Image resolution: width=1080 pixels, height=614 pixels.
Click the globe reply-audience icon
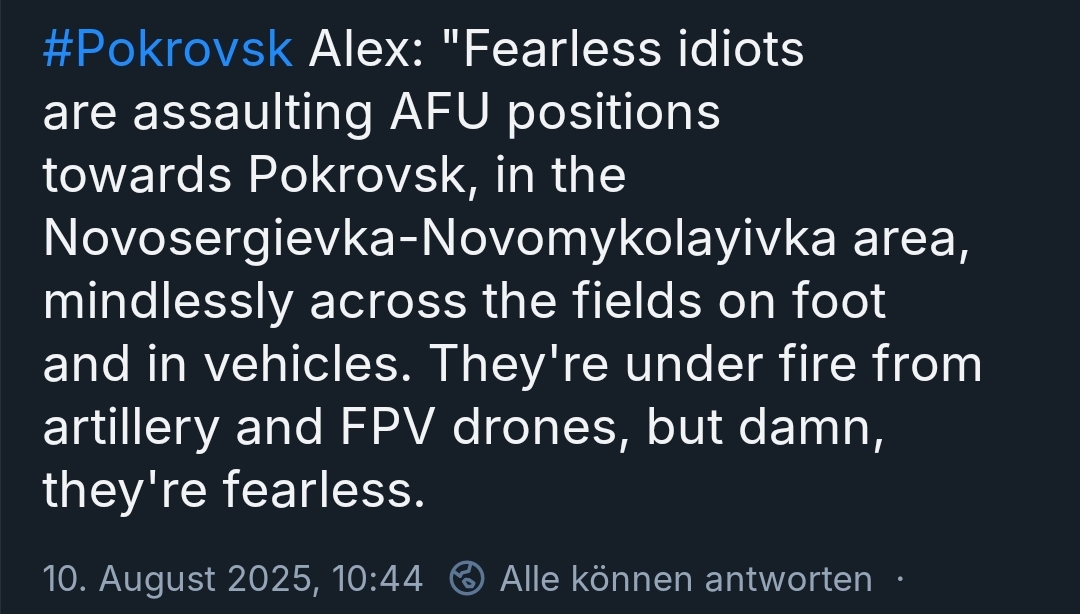(x=467, y=578)
